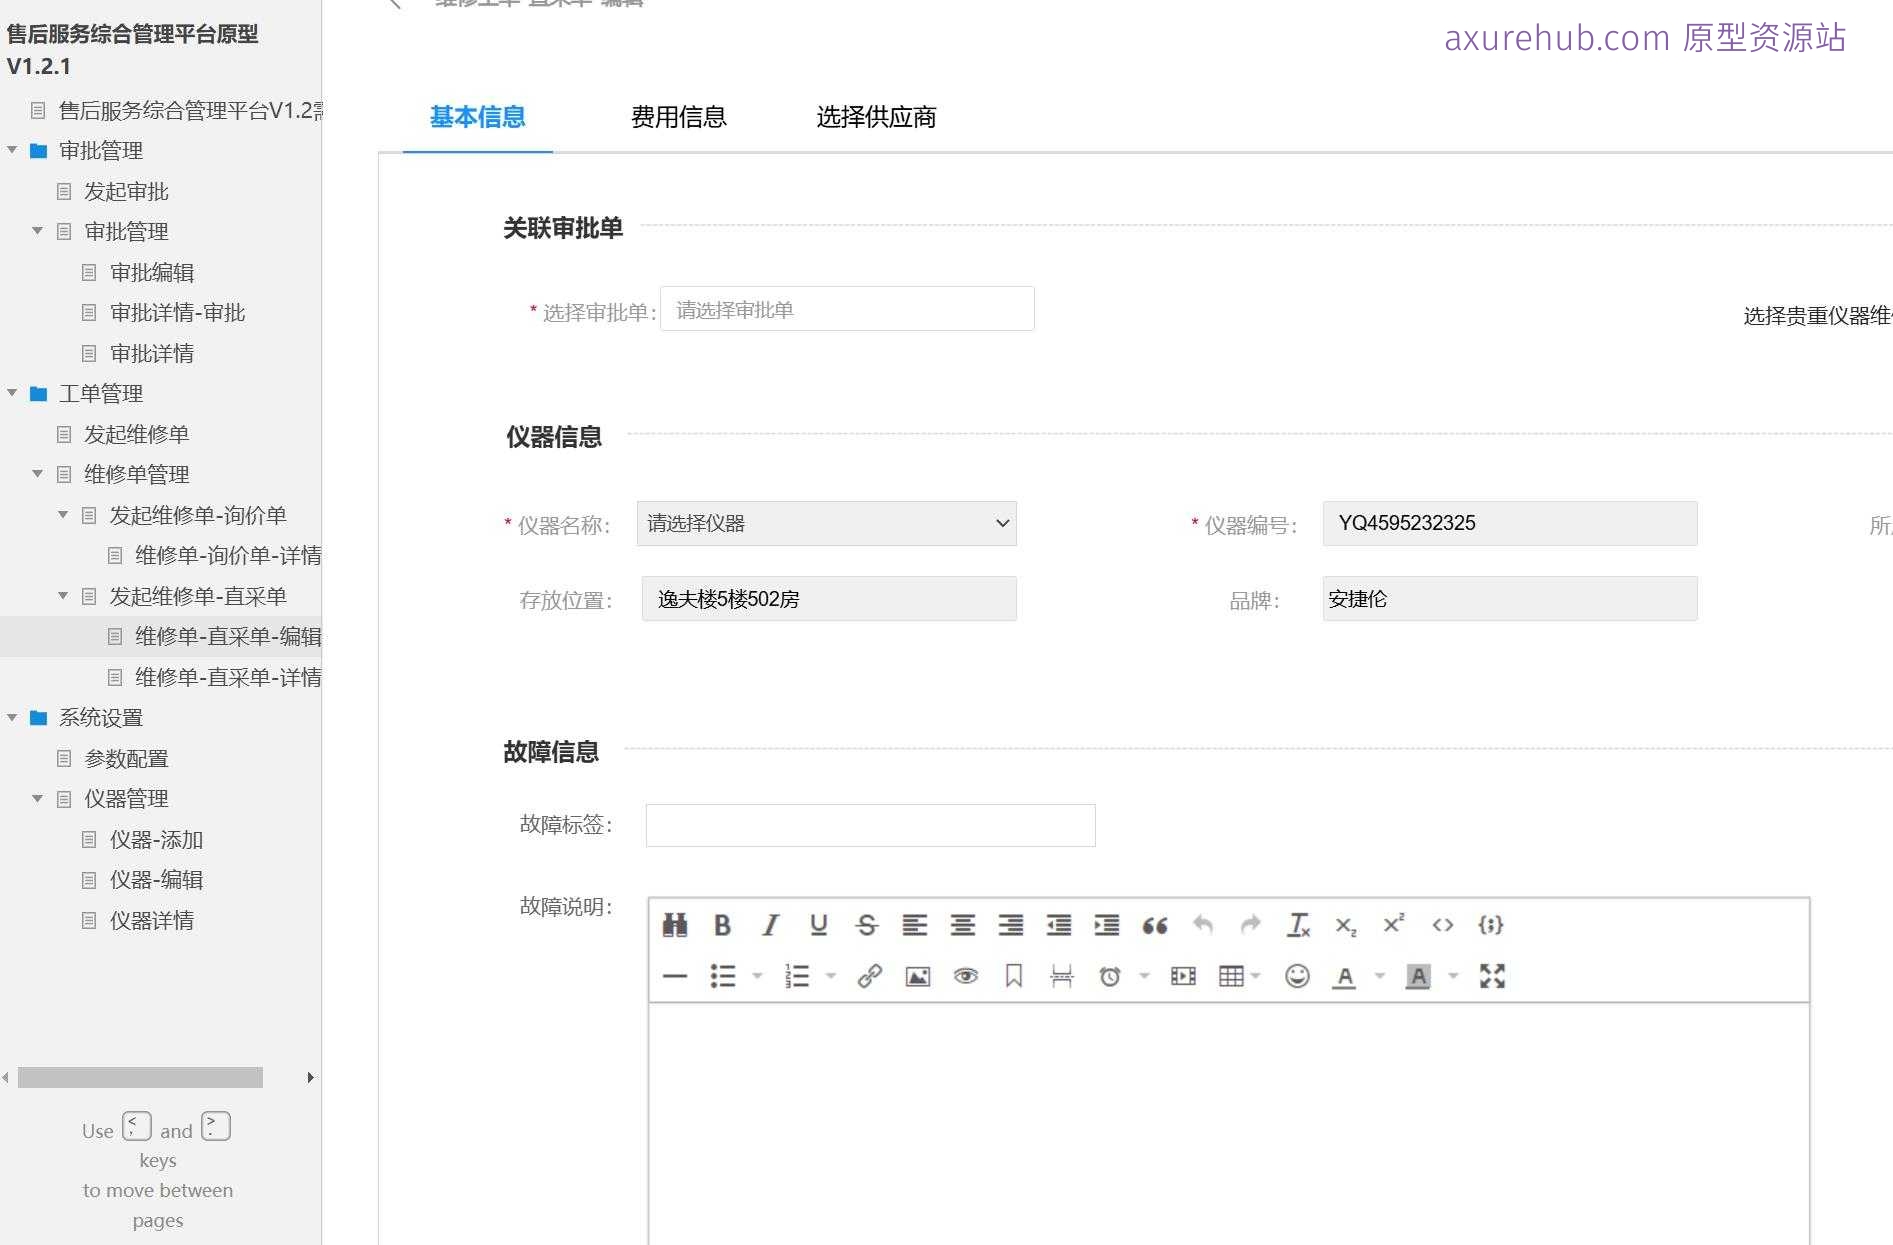Insert an image into the fault description
This screenshot has height=1245, width=1893.
point(917,976)
